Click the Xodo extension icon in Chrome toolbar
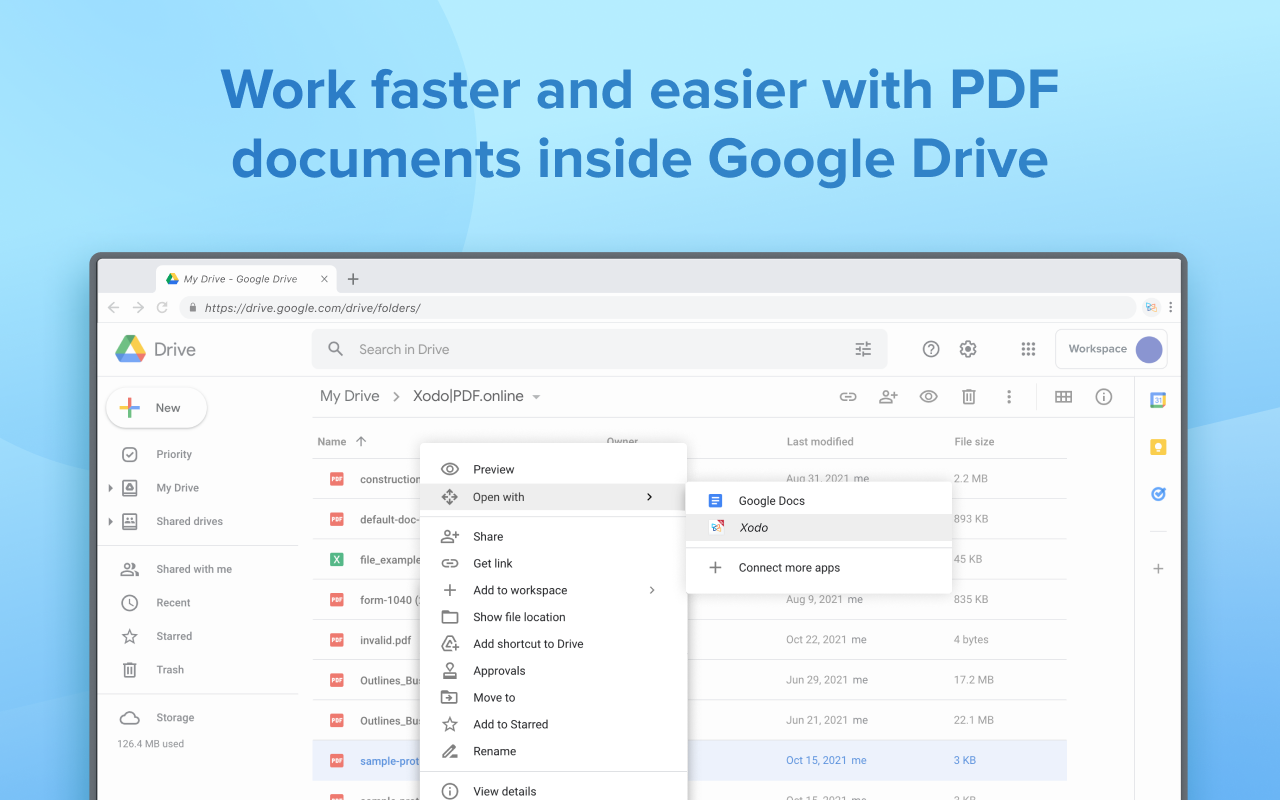 [x=1150, y=307]
